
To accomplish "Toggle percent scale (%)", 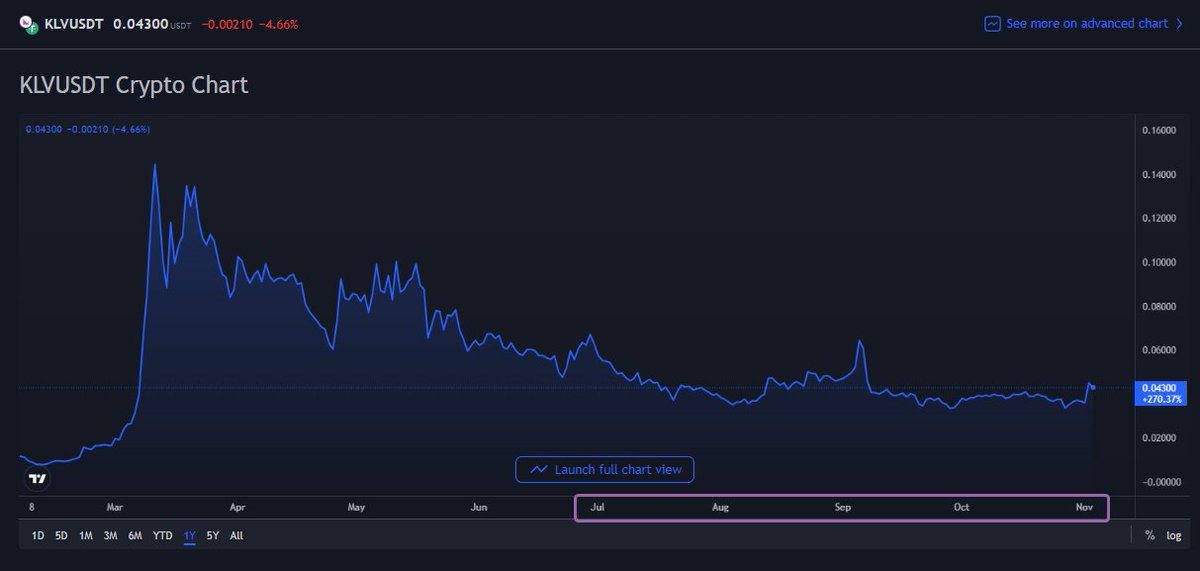I will [x=1150, y=536].
